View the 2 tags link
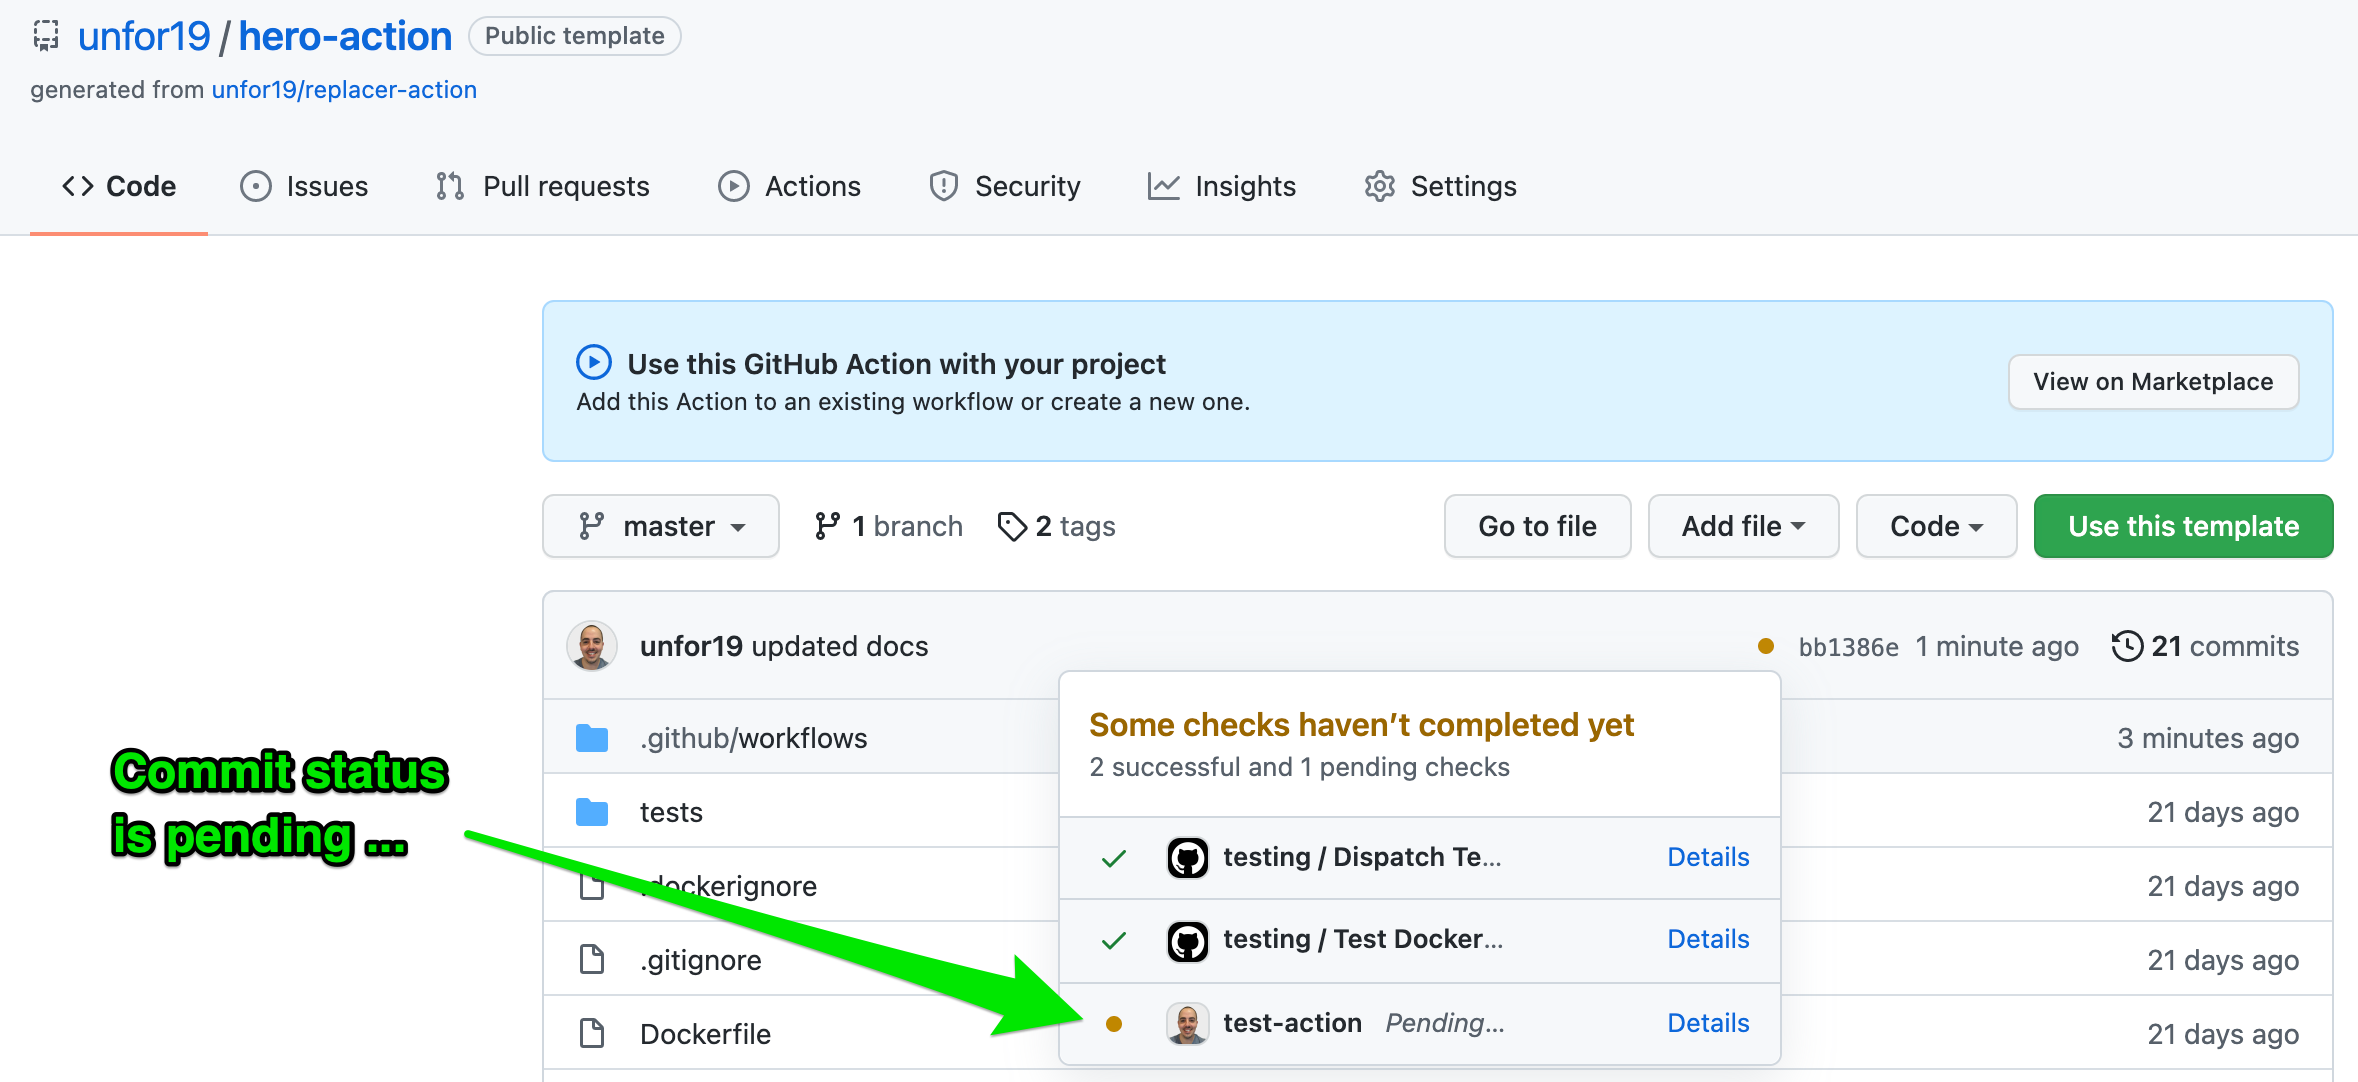 (x=1057, y=526)
